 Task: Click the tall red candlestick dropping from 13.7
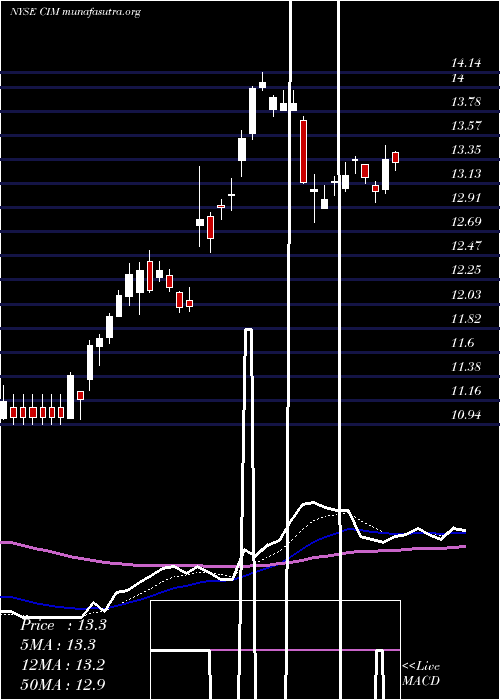tap(304, 152)
